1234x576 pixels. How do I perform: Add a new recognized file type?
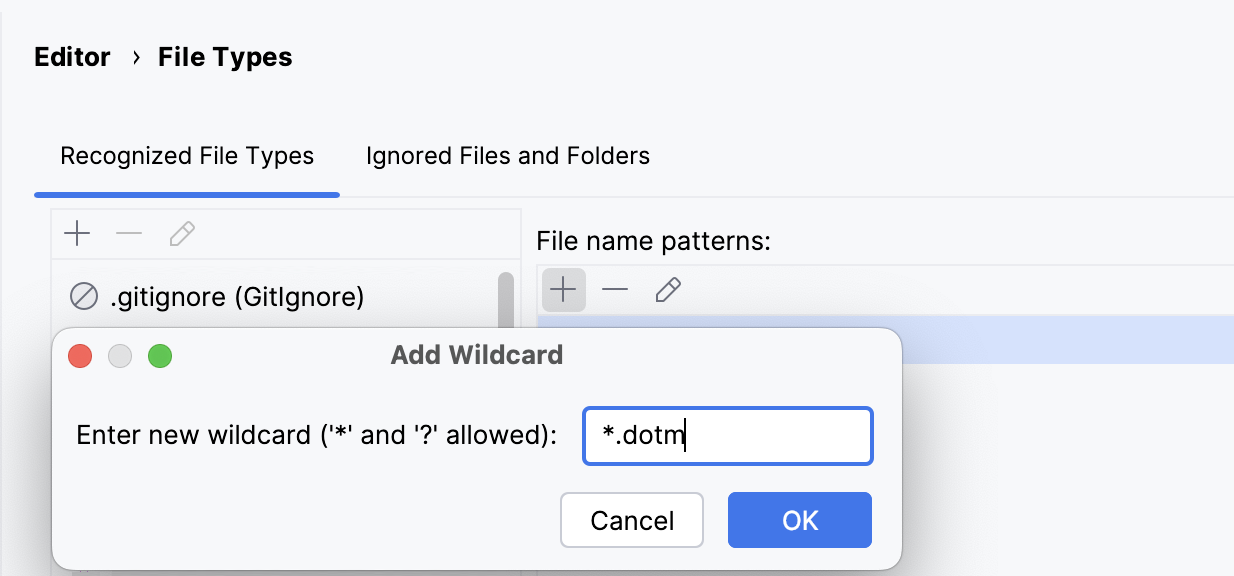tap(76, 234)
